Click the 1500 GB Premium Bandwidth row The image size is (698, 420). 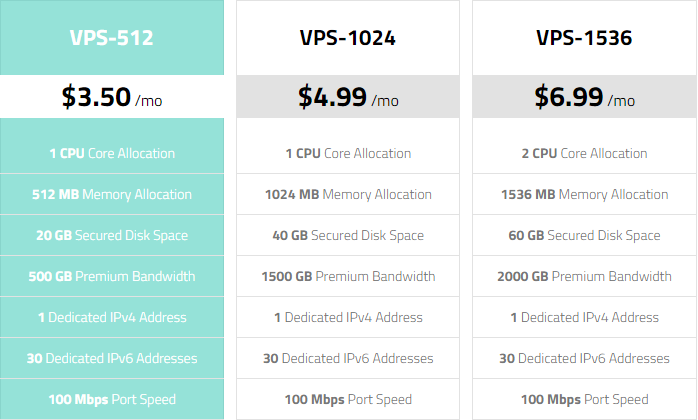[348, 277]
